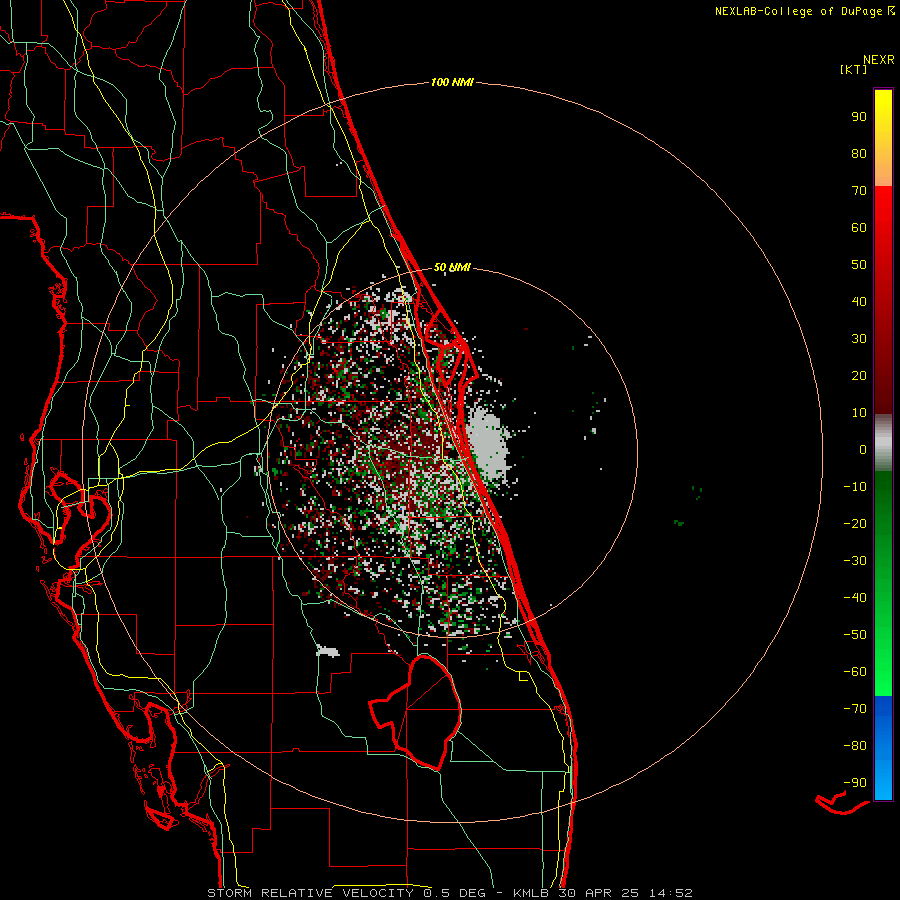Image resolution: width=900 pixels, height=900 pixels.
Task: Click the 60 knot scale label
Action: (x=859, y=227)
